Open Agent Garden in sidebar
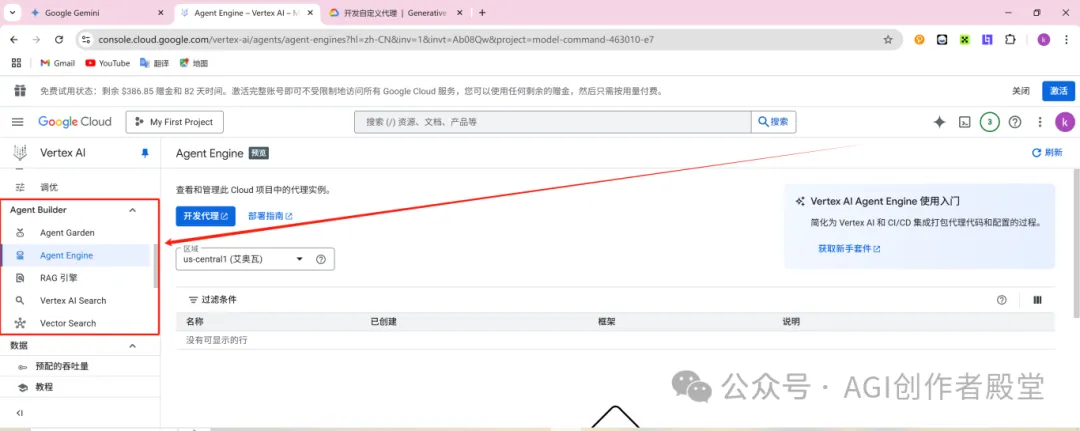The image size is (1080, 431). (x=67, y=233)
